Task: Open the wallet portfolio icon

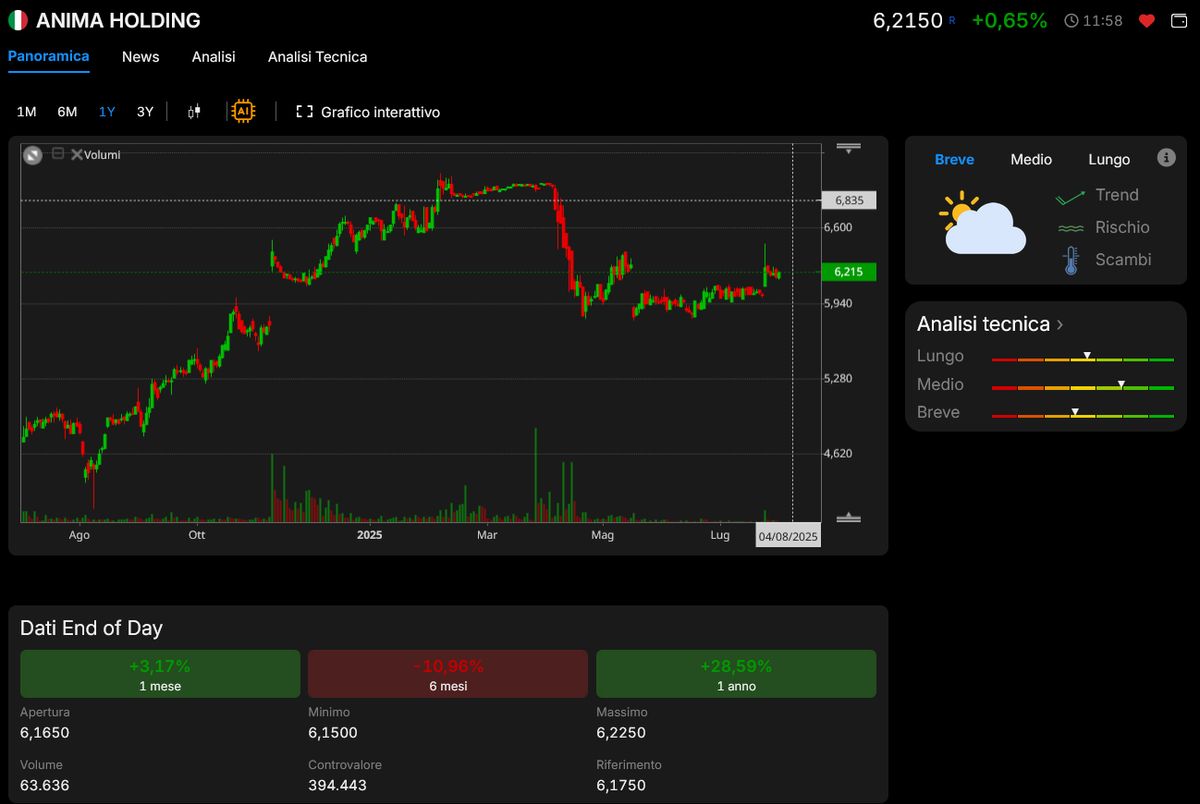Action: coord(1179,20)
